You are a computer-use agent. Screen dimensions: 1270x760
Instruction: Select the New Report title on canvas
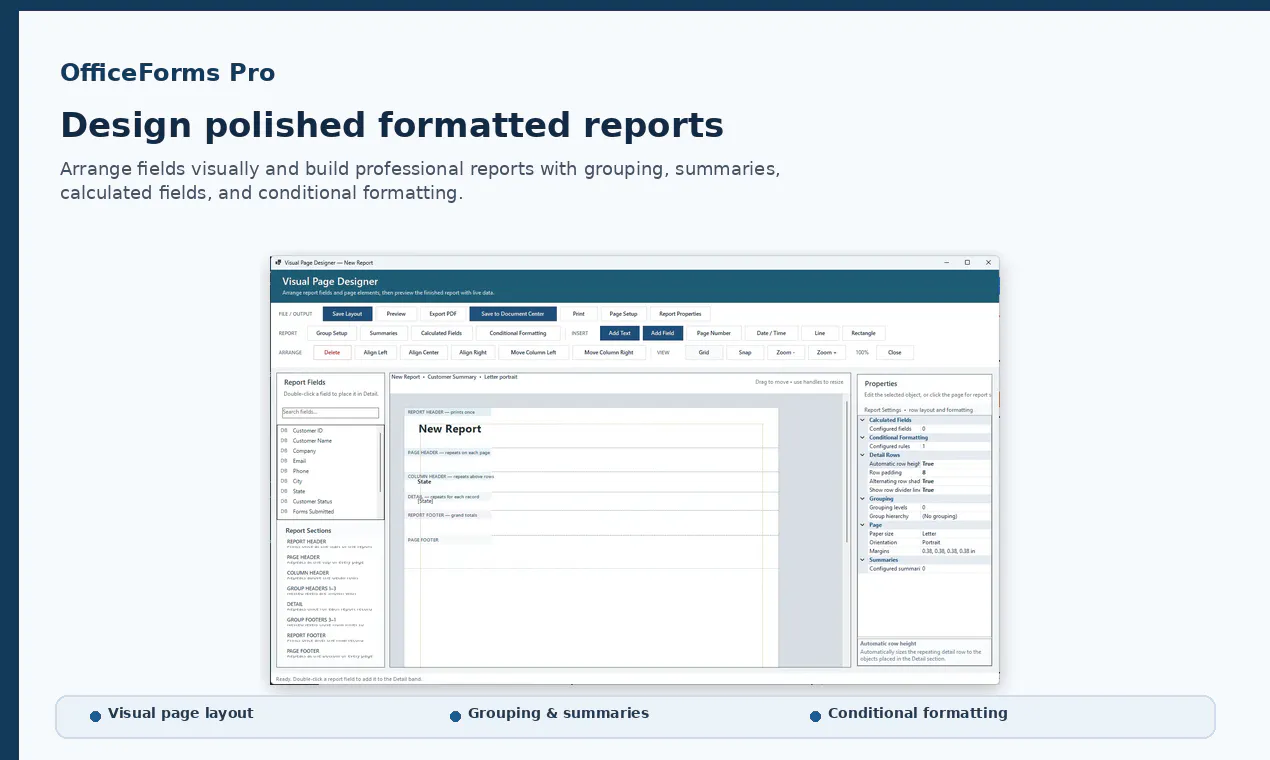[x=450, y=429]
